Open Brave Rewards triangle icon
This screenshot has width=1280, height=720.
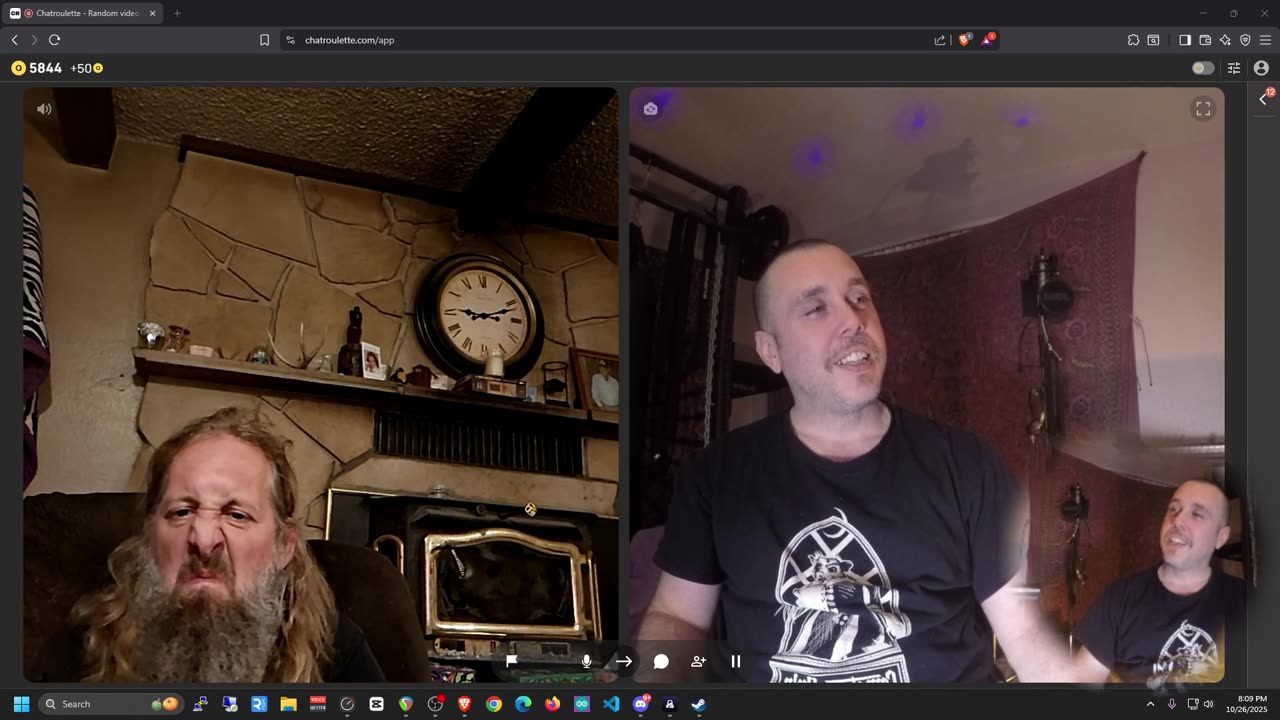pos(988,39)
